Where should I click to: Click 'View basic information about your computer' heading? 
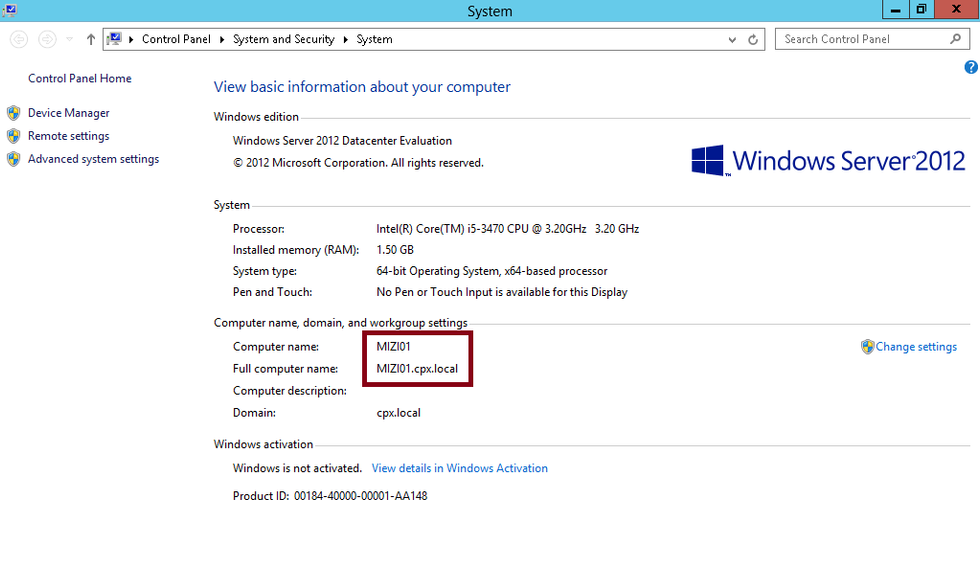coord(362,87)
